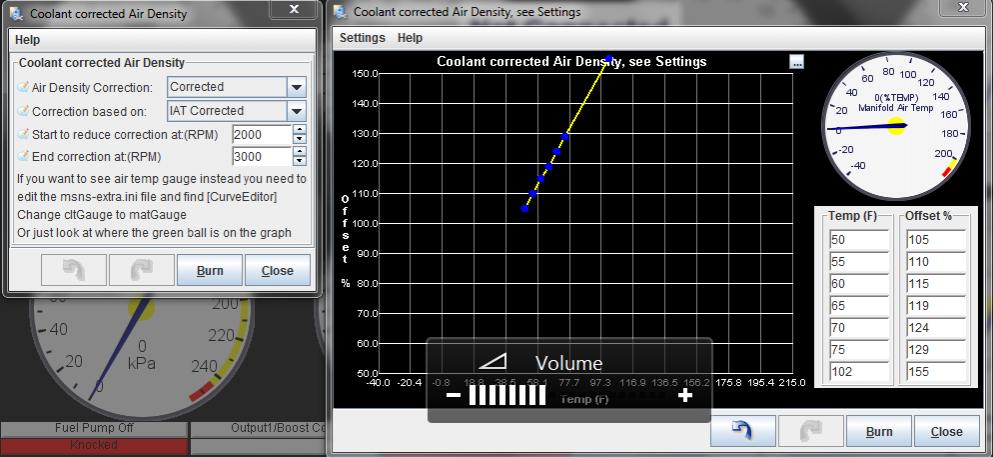Click the Volume level bars

click(x=506, y=395)
